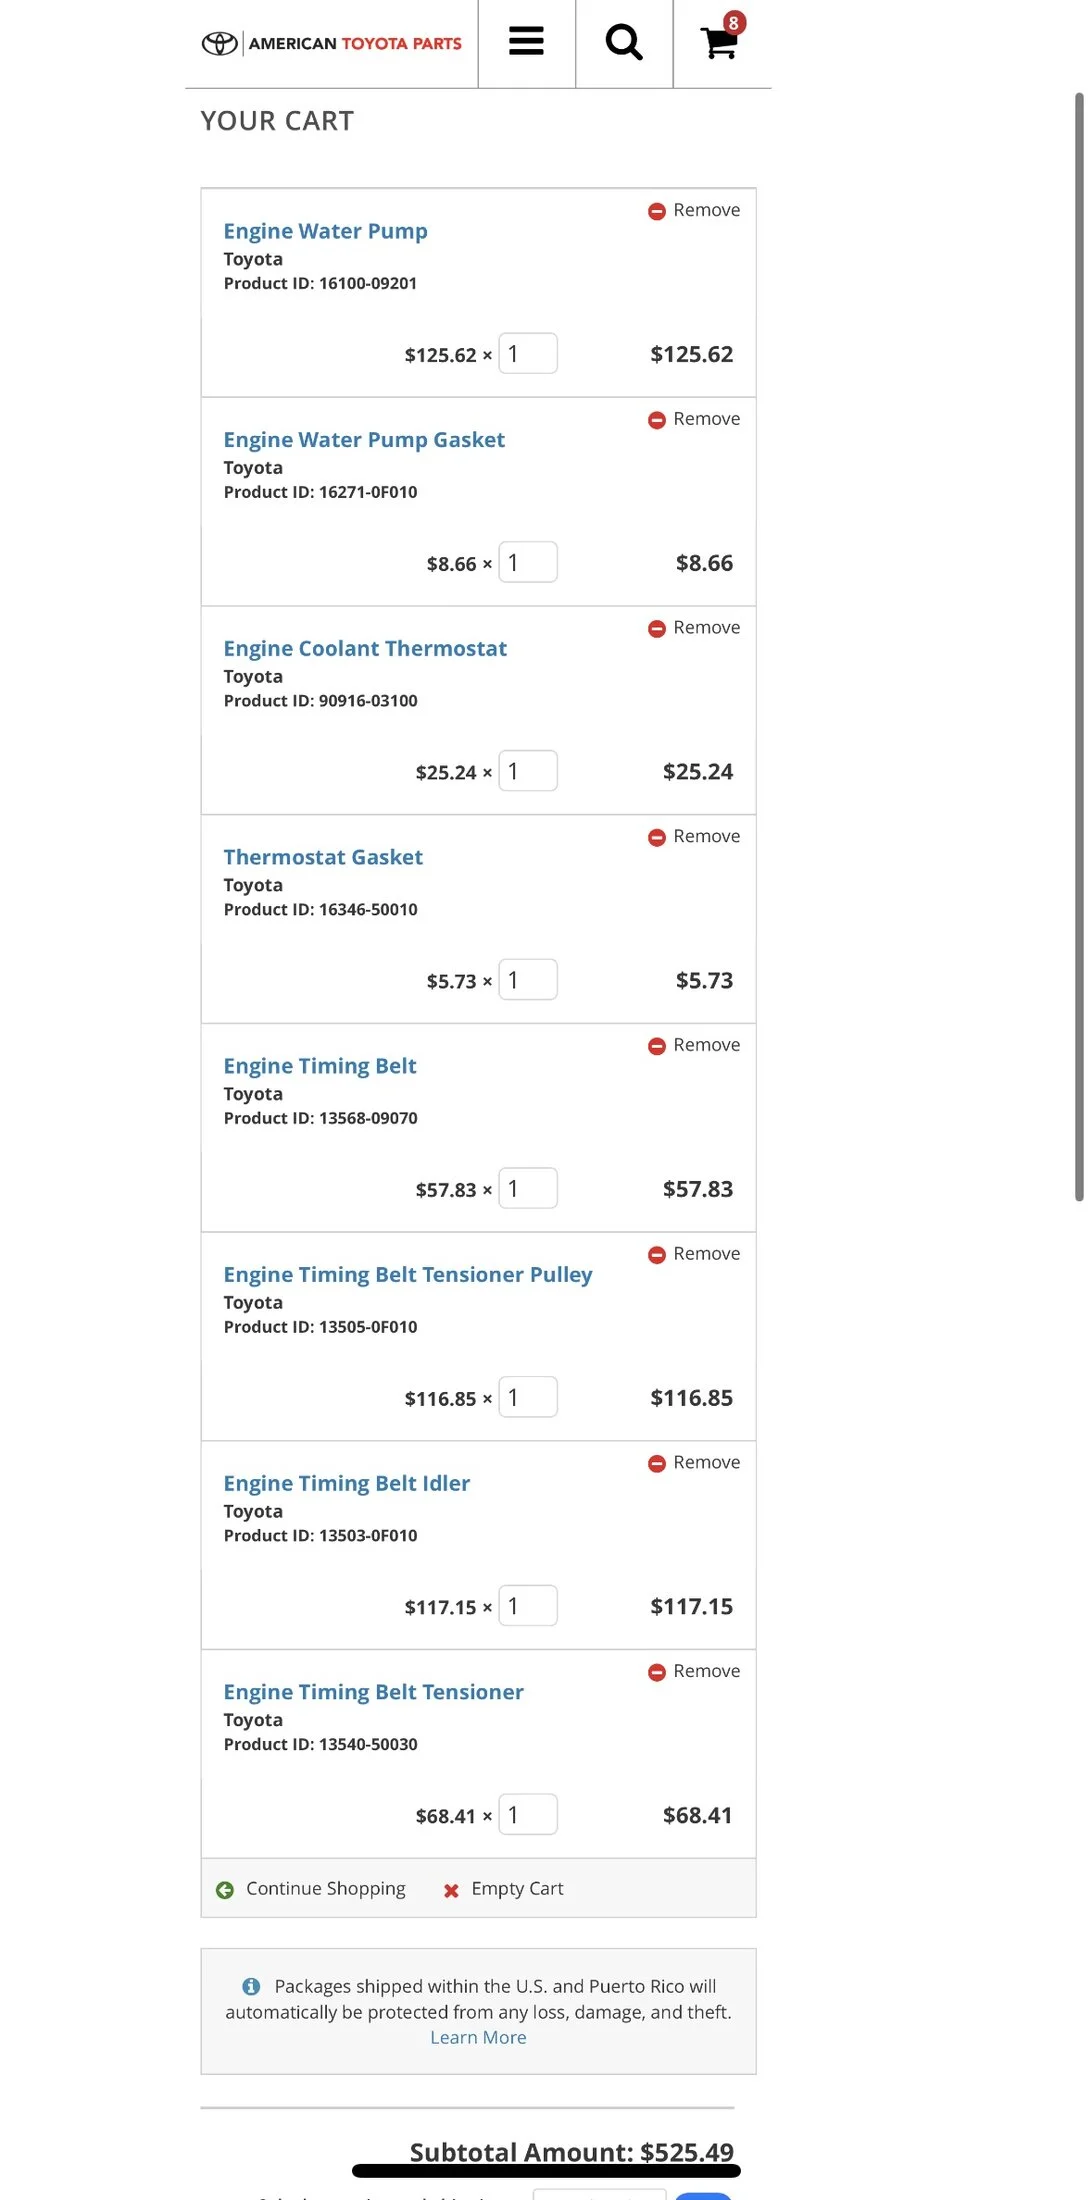Open the Engine Coolant Thermostat product page
1092x2200 pixels.
(x=365, y=648)
